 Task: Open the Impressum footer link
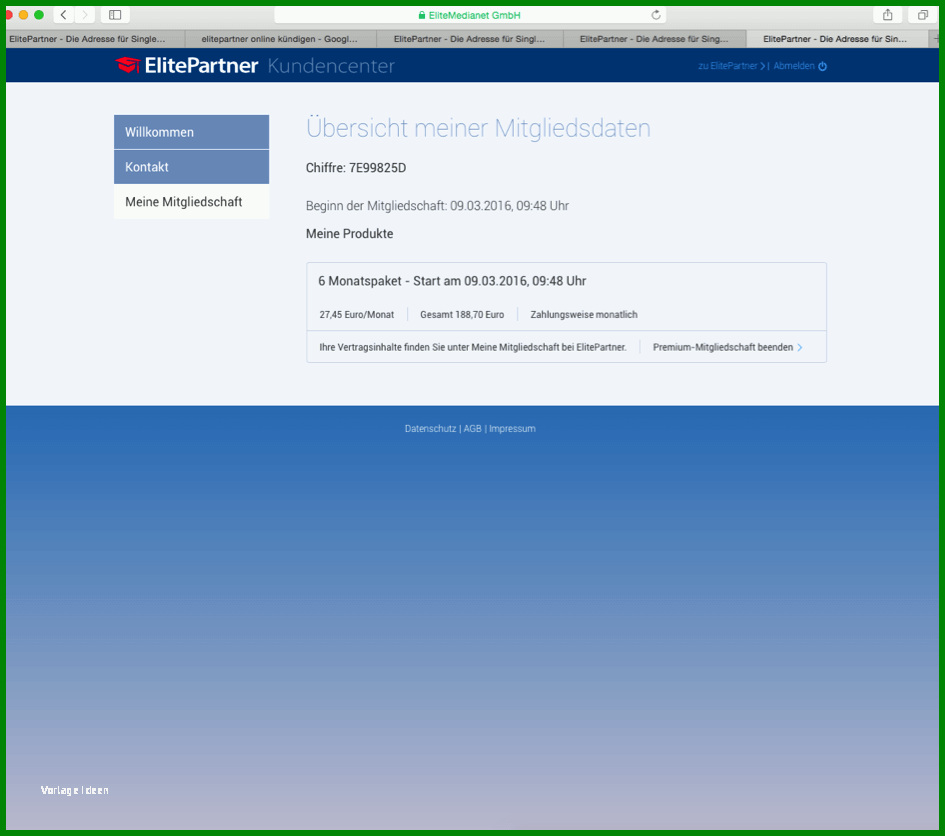(x=512, y=429)
